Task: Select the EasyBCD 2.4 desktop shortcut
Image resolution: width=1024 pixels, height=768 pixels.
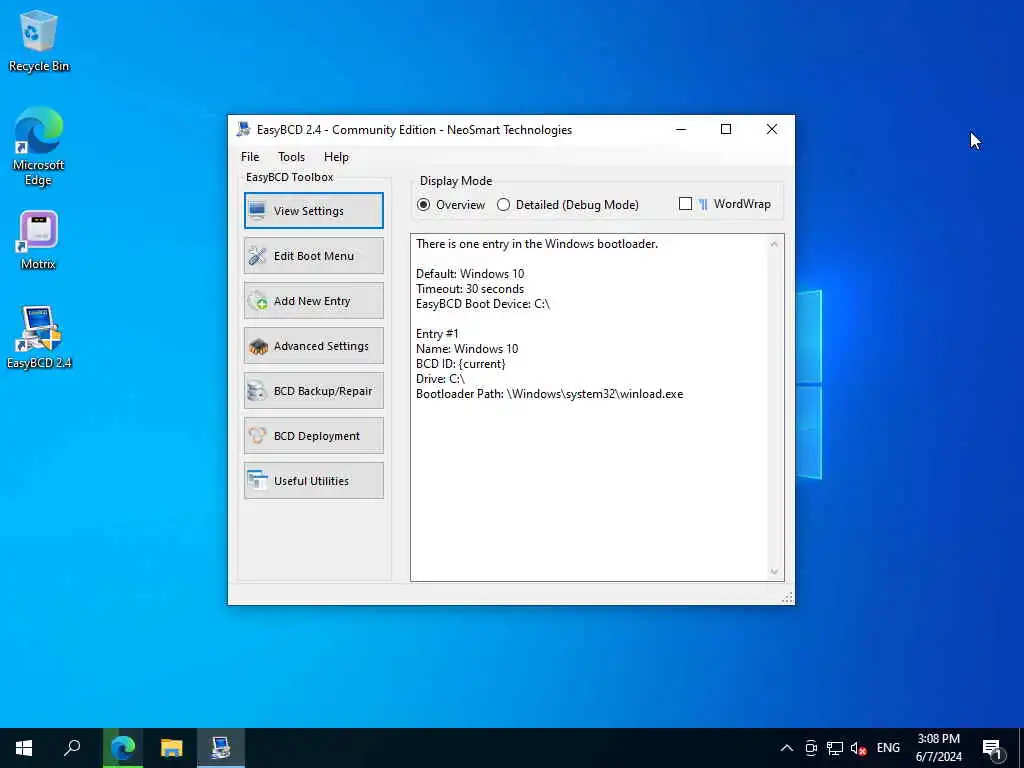Action: 39,337
